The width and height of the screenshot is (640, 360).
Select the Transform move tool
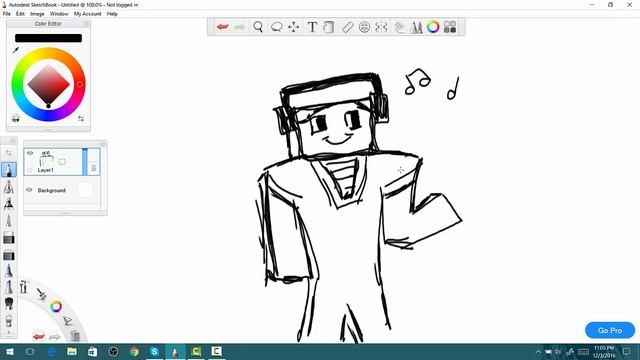click(294, 27)
